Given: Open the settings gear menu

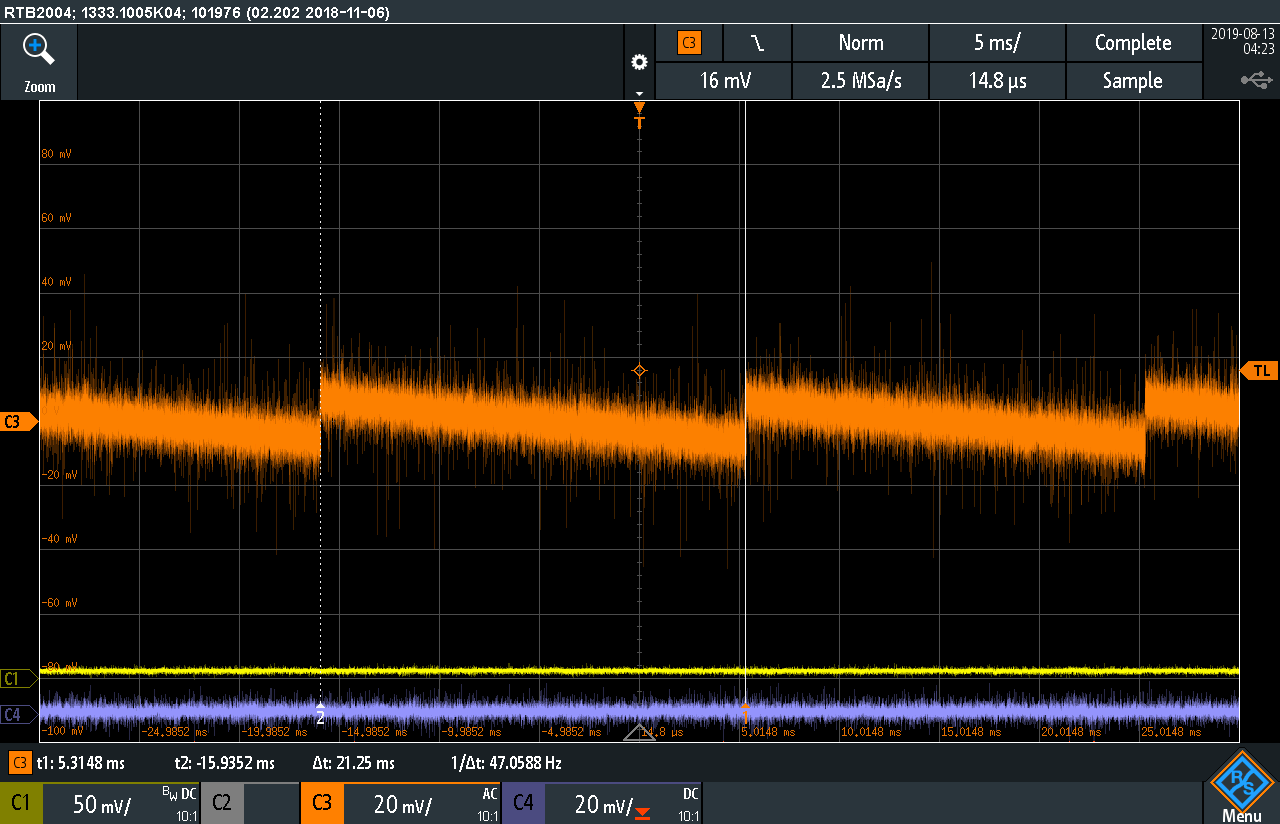Looking at the screenshot, I should click(x=640, y=62).
